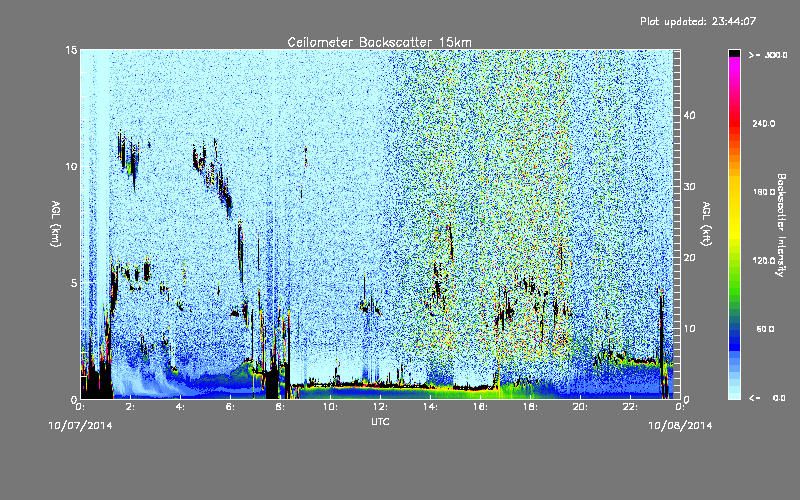Click the 60.0 colorbar value
Screen dimensions: 800x500
[765, 329]
